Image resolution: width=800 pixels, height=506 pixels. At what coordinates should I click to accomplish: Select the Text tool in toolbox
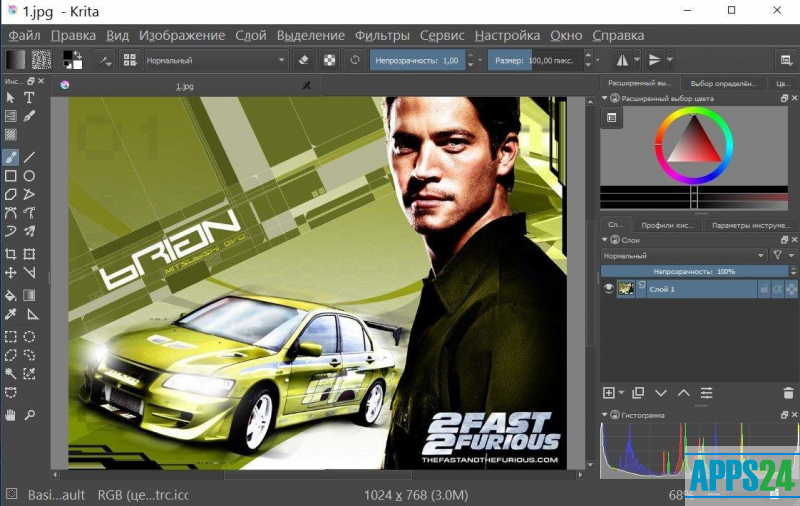pos(29,97)
